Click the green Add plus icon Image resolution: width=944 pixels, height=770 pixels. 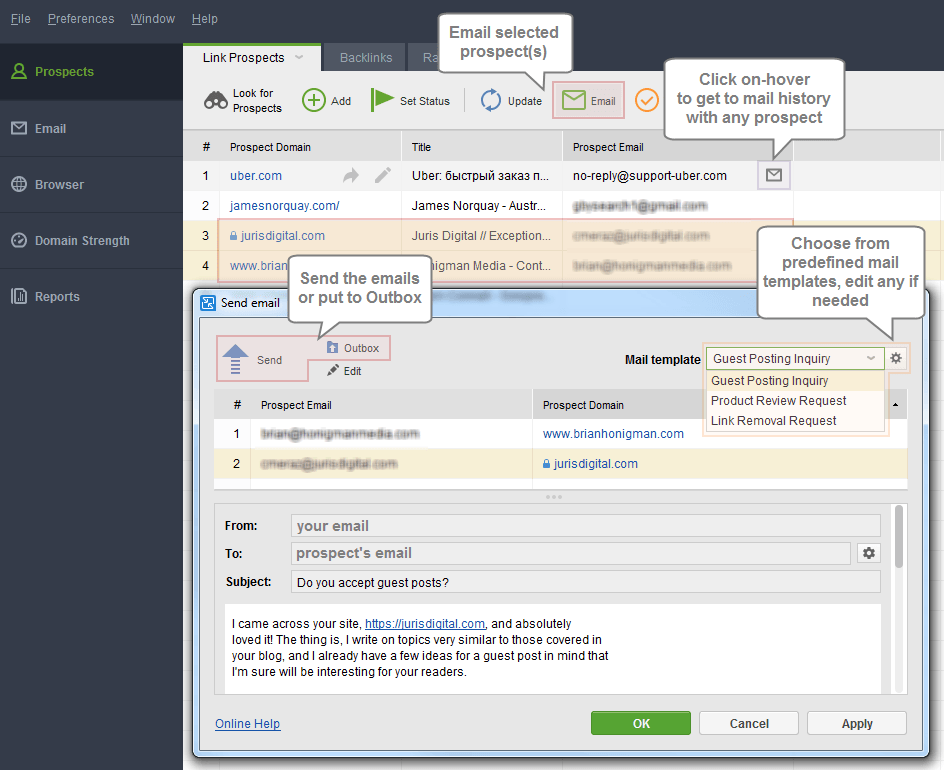(314, 100)
